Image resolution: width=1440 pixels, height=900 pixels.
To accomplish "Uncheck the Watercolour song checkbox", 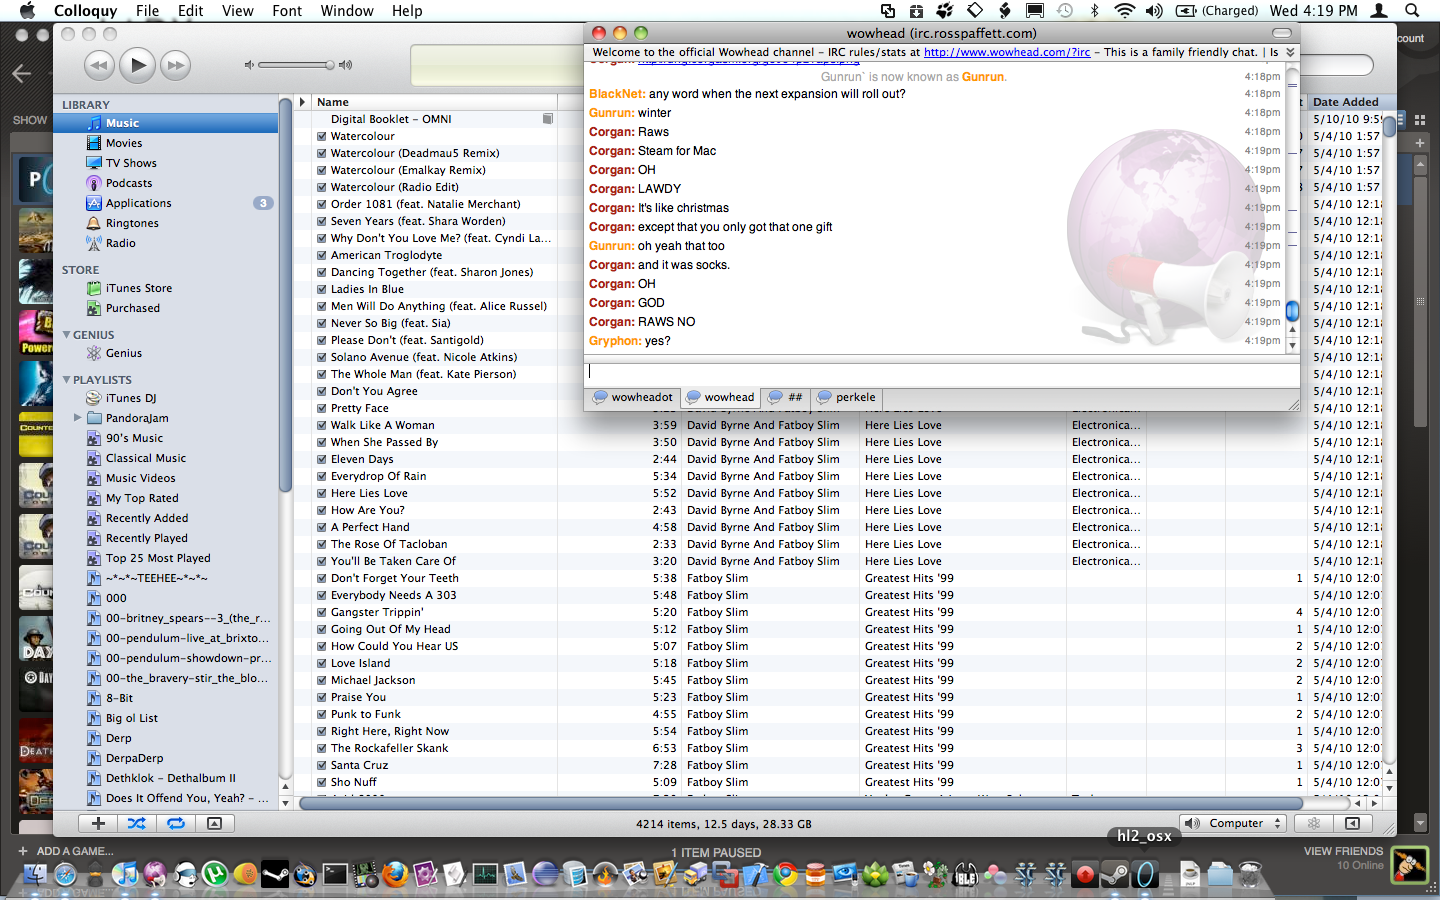I will click(x=322, y=136).
